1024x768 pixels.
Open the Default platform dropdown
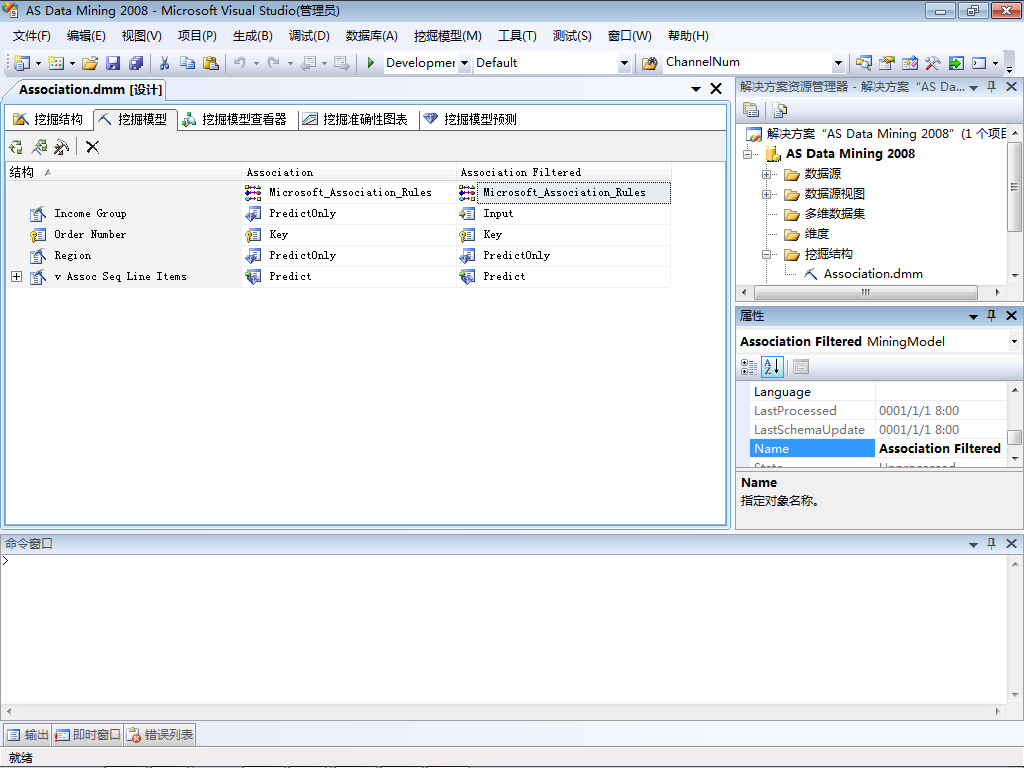point(624,63)
